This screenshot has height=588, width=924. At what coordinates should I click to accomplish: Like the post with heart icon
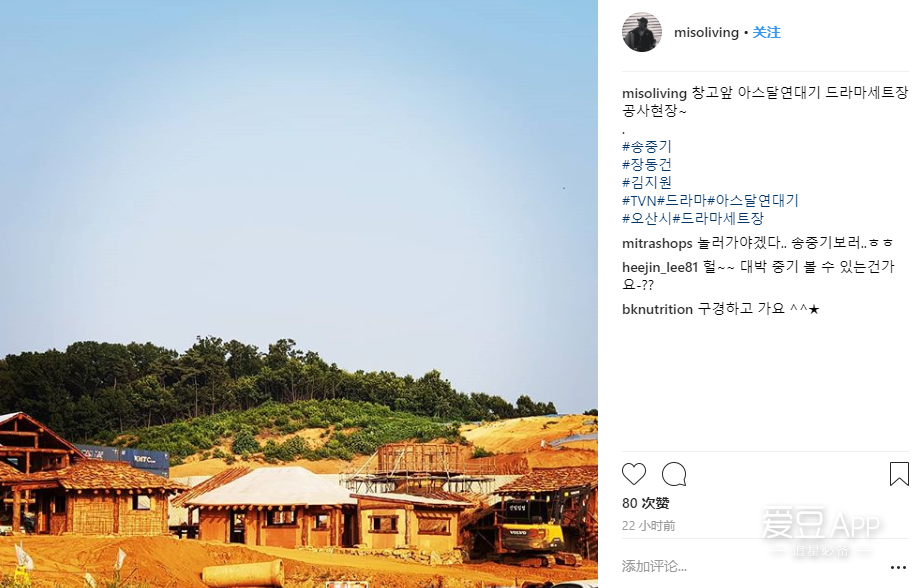[634, 474]
